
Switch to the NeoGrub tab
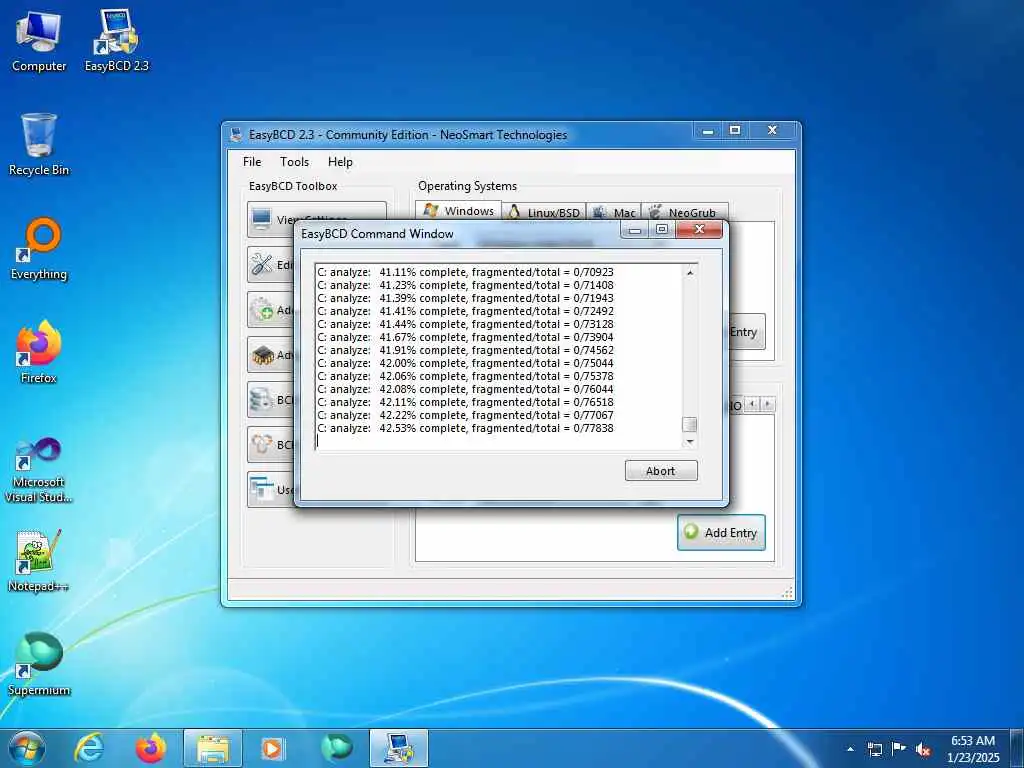684,212
